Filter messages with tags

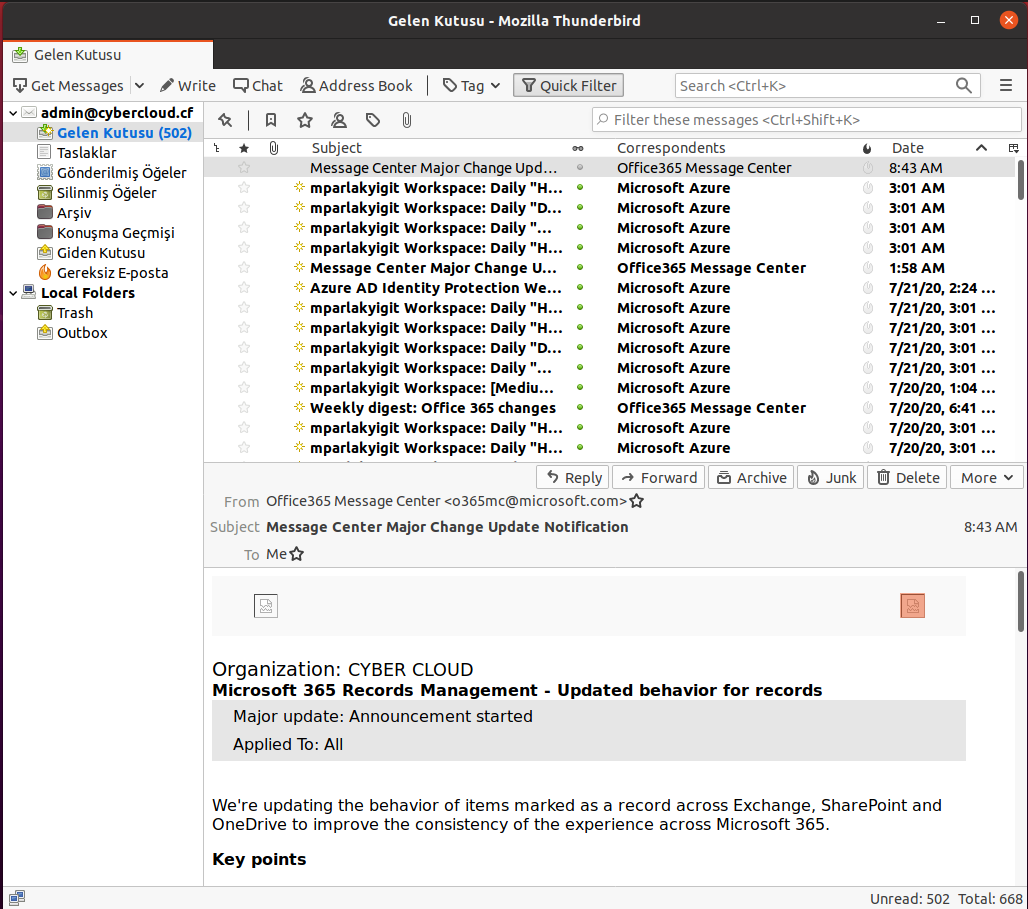tap(373, 120)
